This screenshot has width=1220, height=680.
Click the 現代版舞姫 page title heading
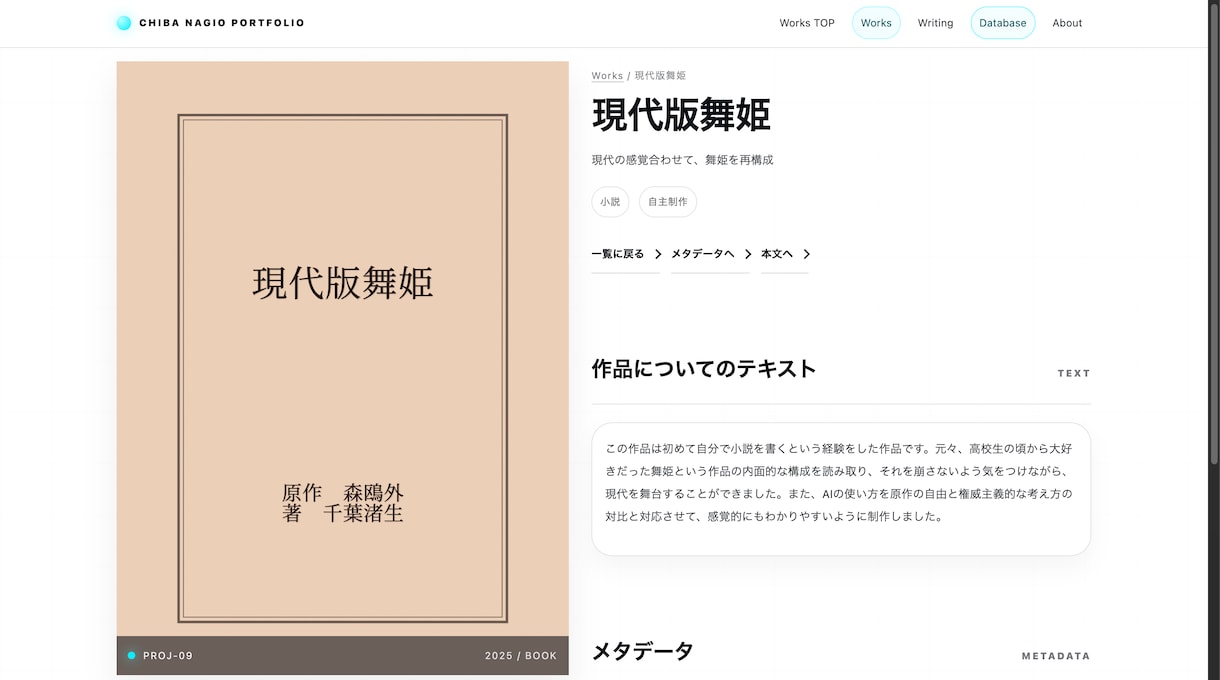pyautogui.click(x=681, y=116)
